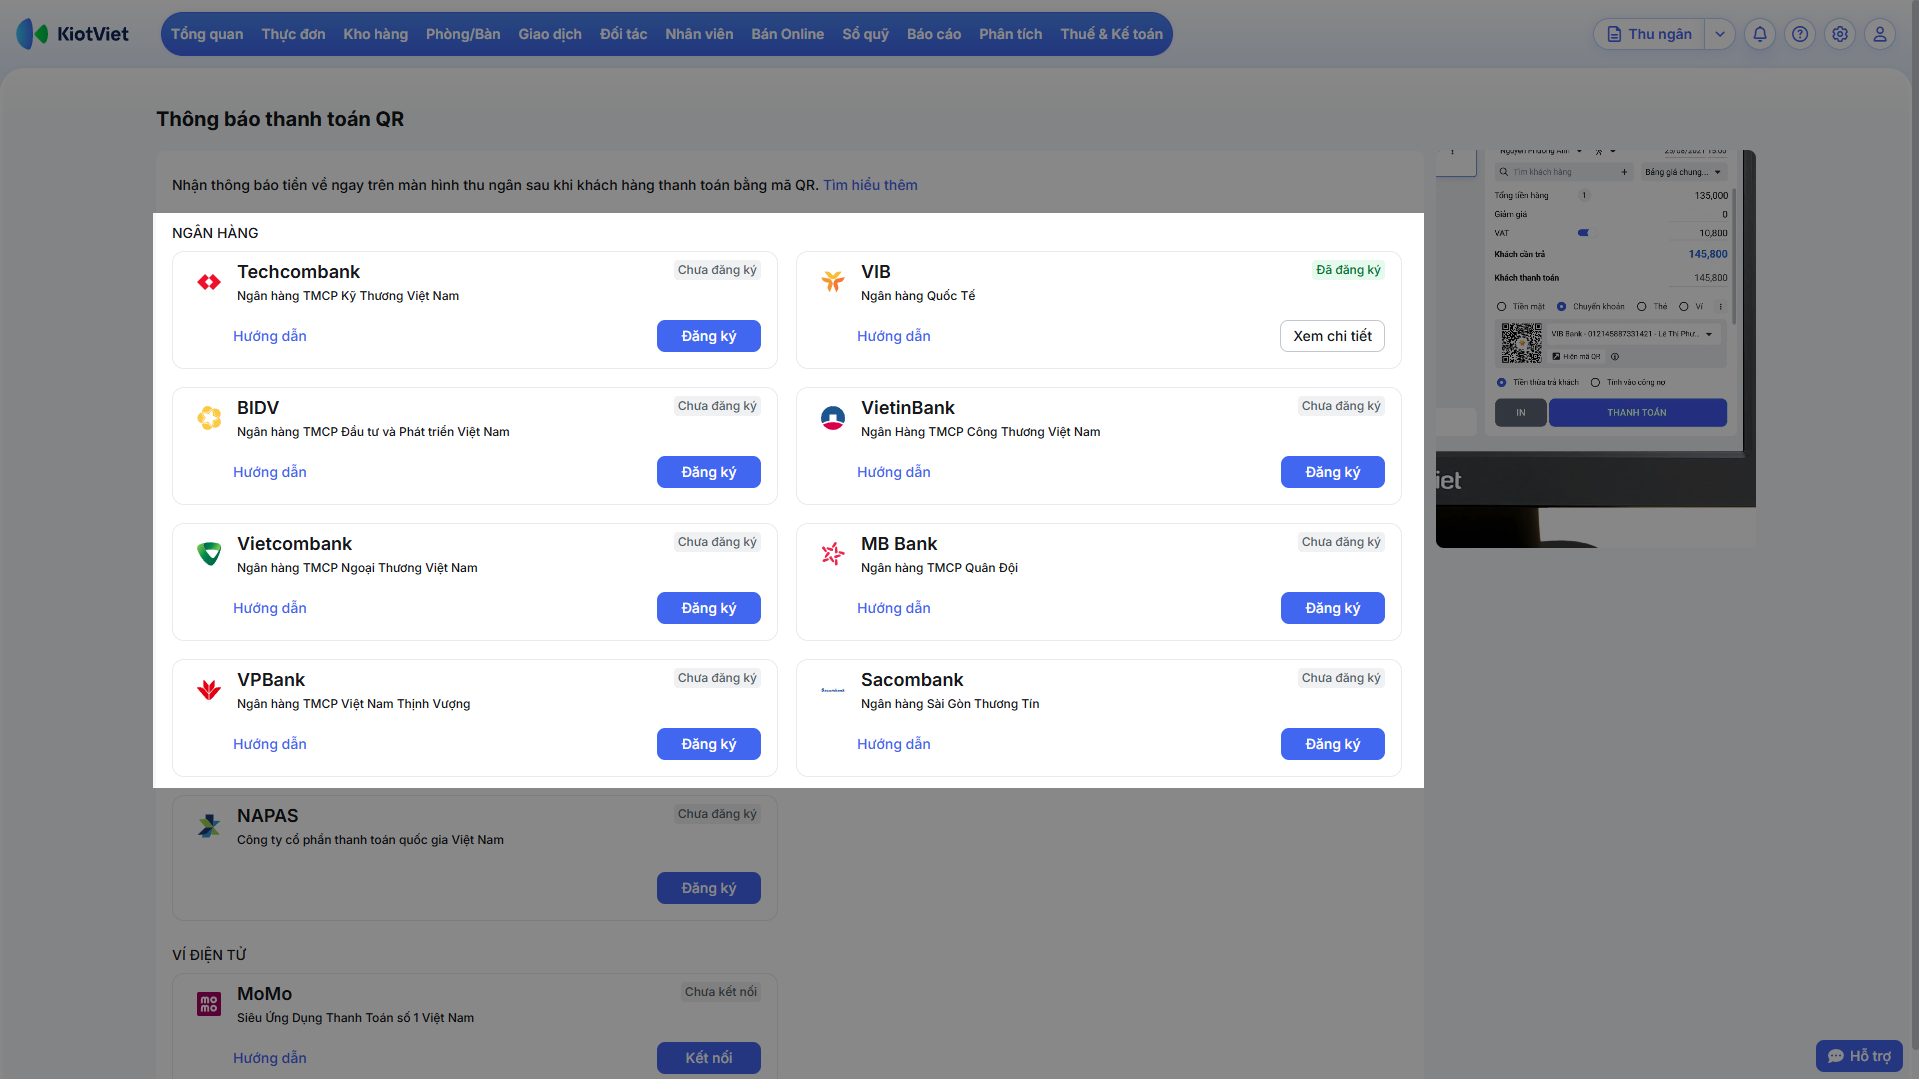Click the Sacombank logo icon

tap(833, 690)
